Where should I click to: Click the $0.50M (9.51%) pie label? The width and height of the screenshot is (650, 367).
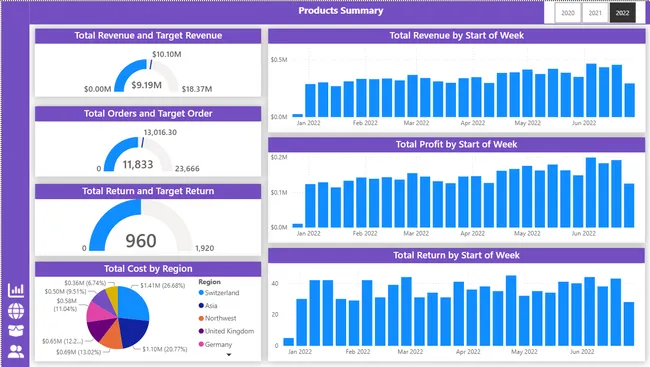click(65, 292)
